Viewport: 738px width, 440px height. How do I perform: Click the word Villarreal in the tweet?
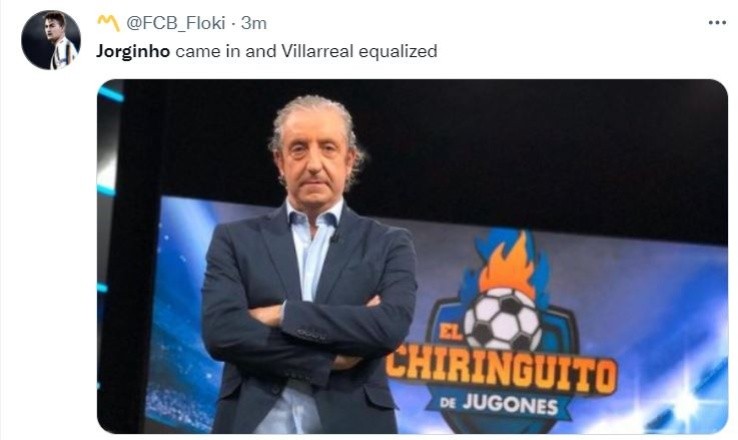317,51
